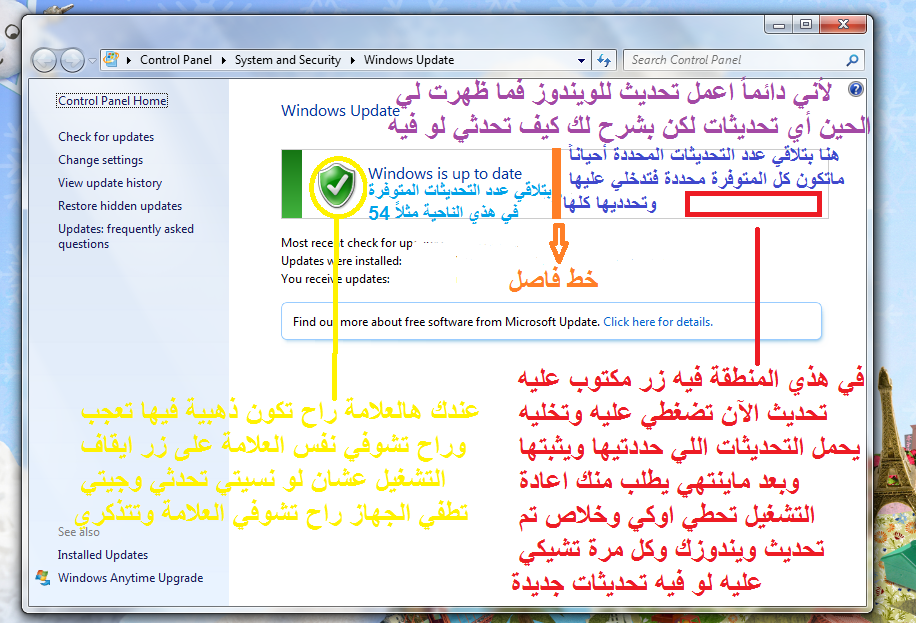Select the Control Panel breadcrumb item

click(174, 60)
